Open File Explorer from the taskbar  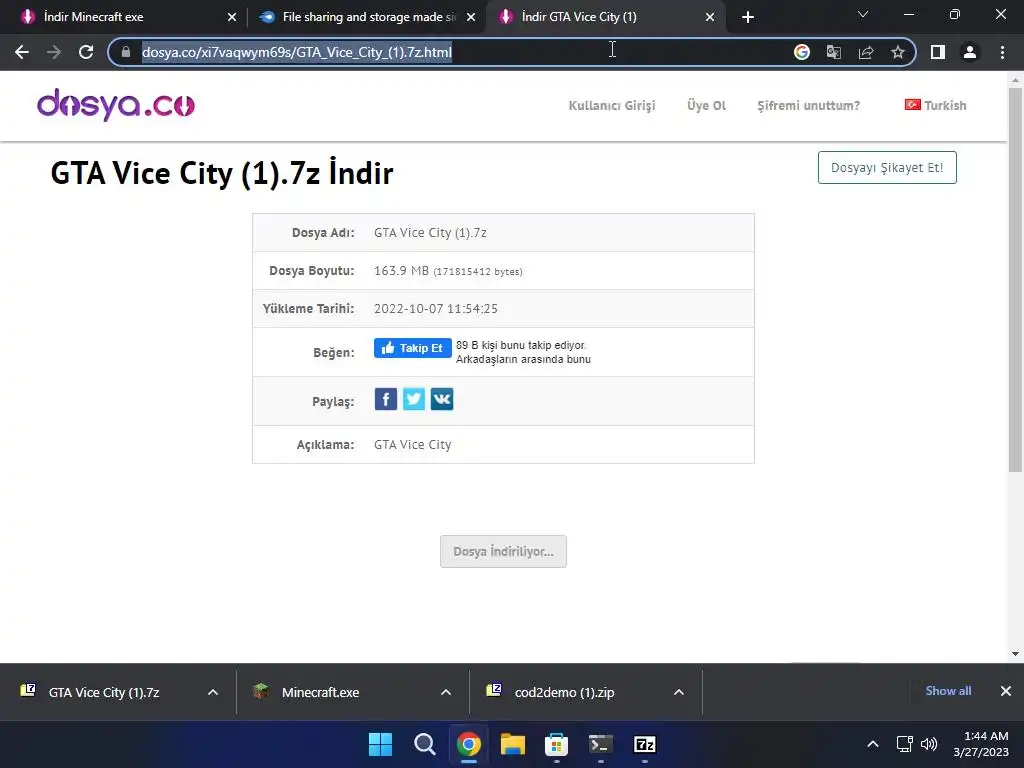513,744
